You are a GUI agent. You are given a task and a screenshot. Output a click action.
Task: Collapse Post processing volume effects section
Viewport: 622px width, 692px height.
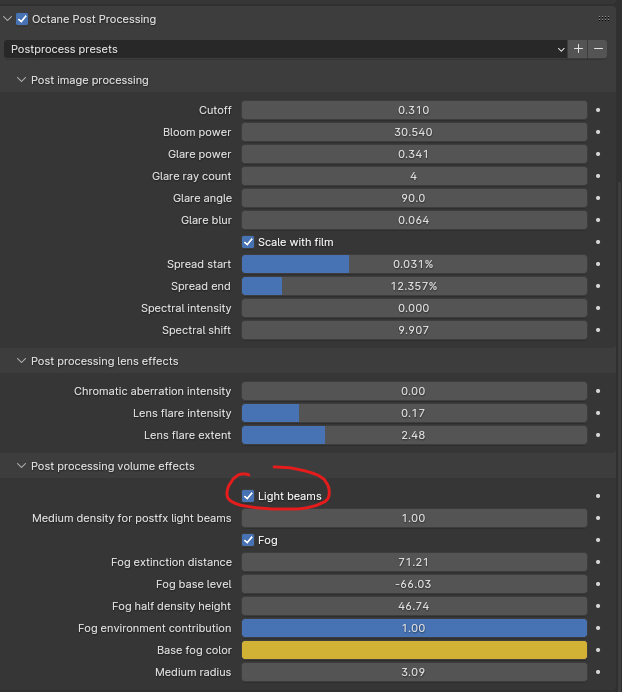[22, 466]
